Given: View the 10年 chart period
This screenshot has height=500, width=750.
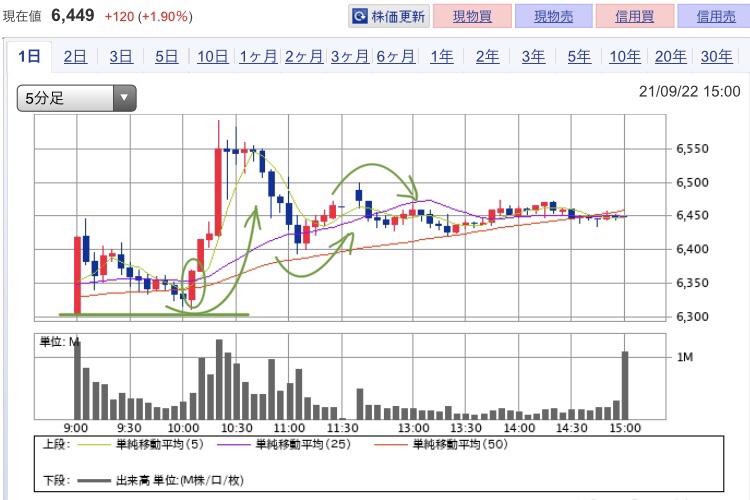Looking at the screenshot, I should point(625,56).
